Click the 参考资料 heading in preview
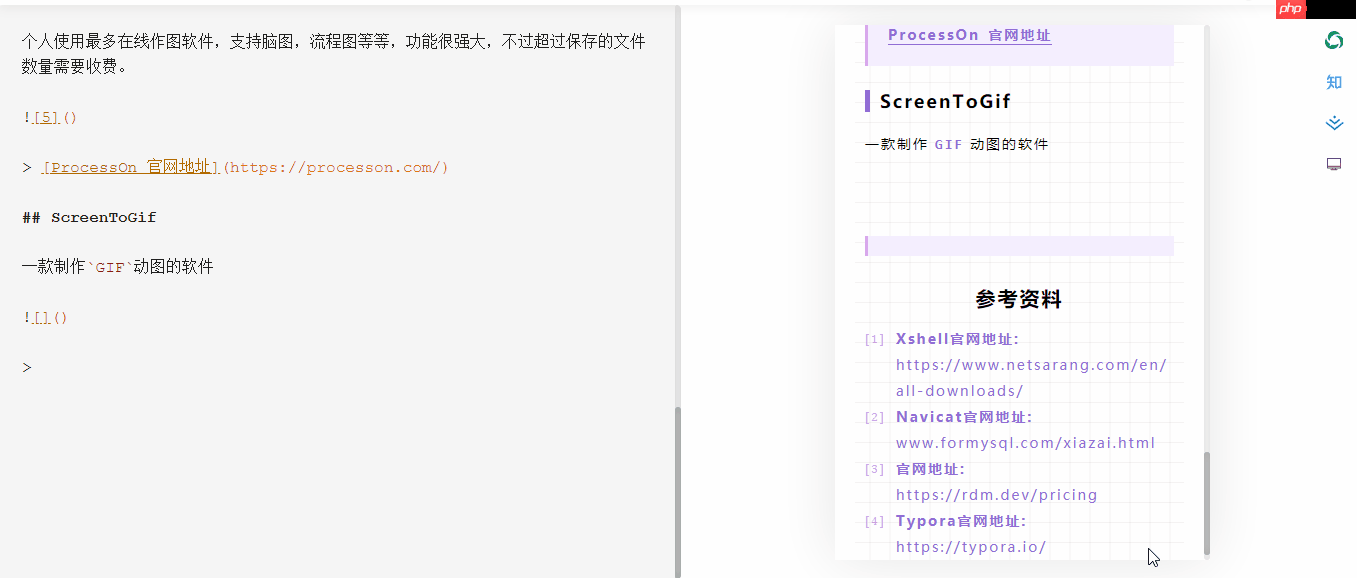The width and height of the screenshot is (1357, 578). tap(1018, 298)
